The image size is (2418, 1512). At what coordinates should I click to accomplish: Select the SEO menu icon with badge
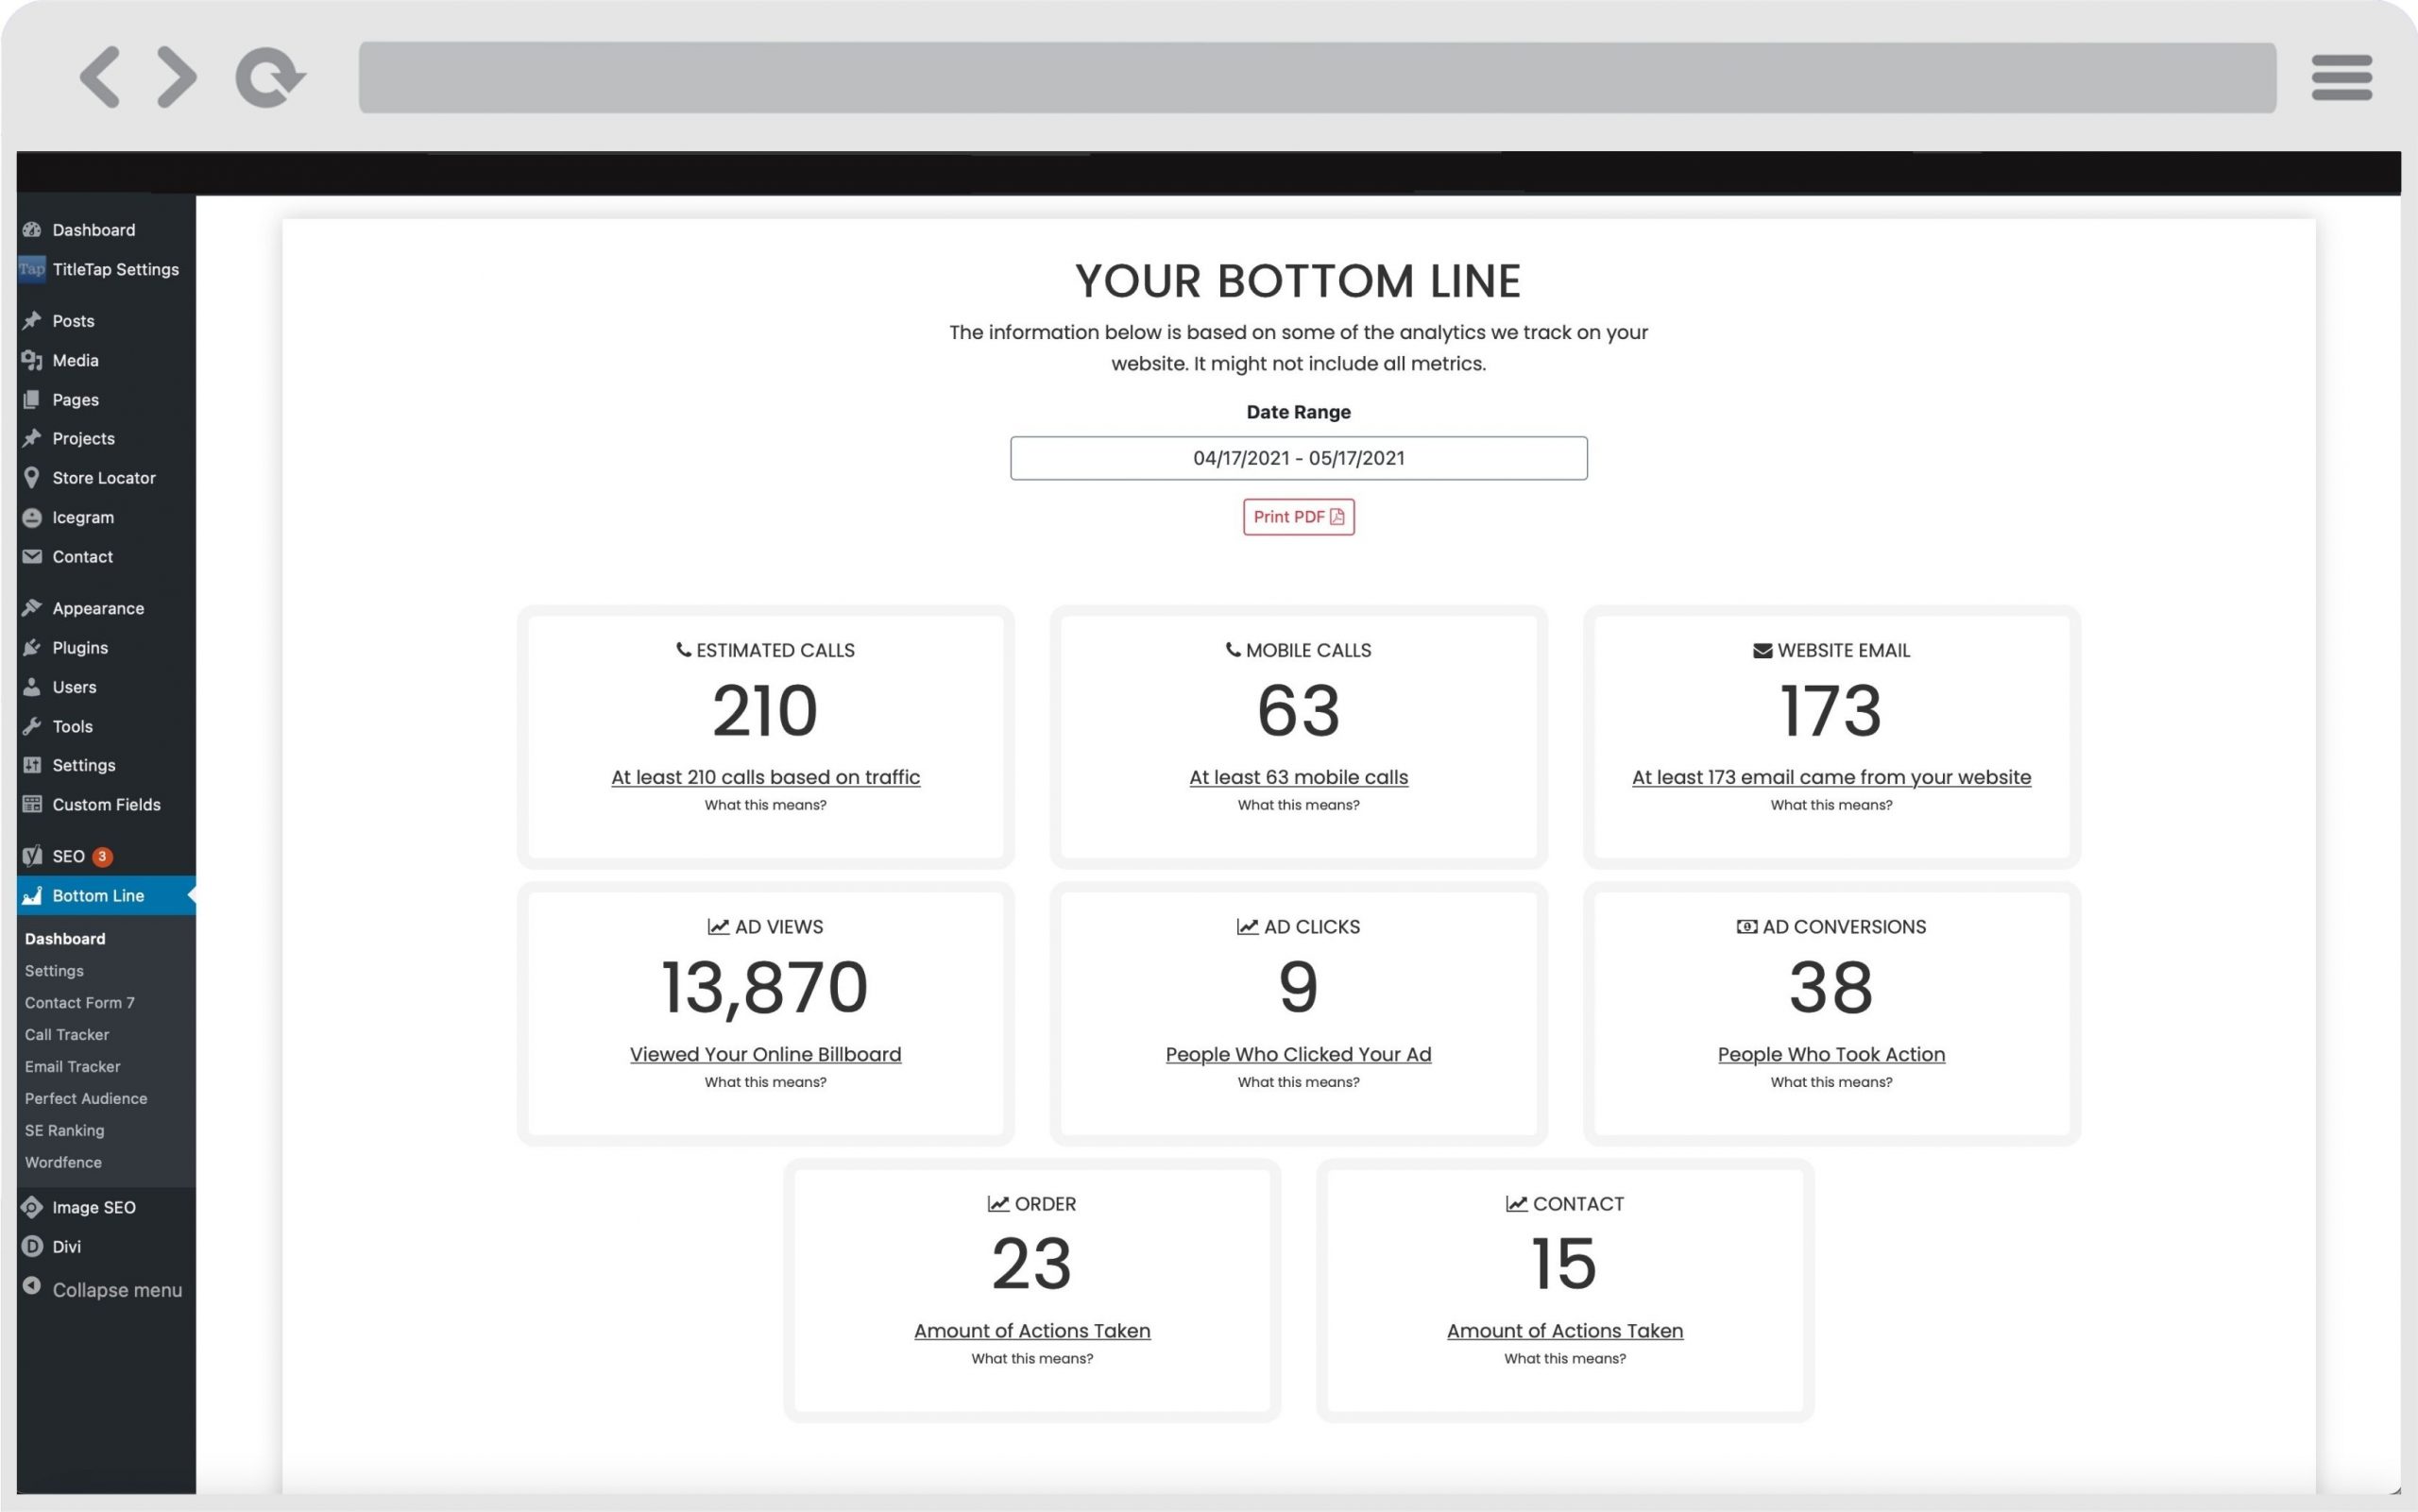[33, 856]
